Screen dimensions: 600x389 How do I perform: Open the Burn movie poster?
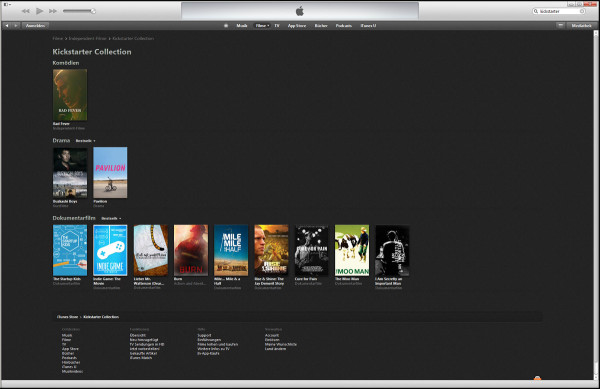point(191,250)
